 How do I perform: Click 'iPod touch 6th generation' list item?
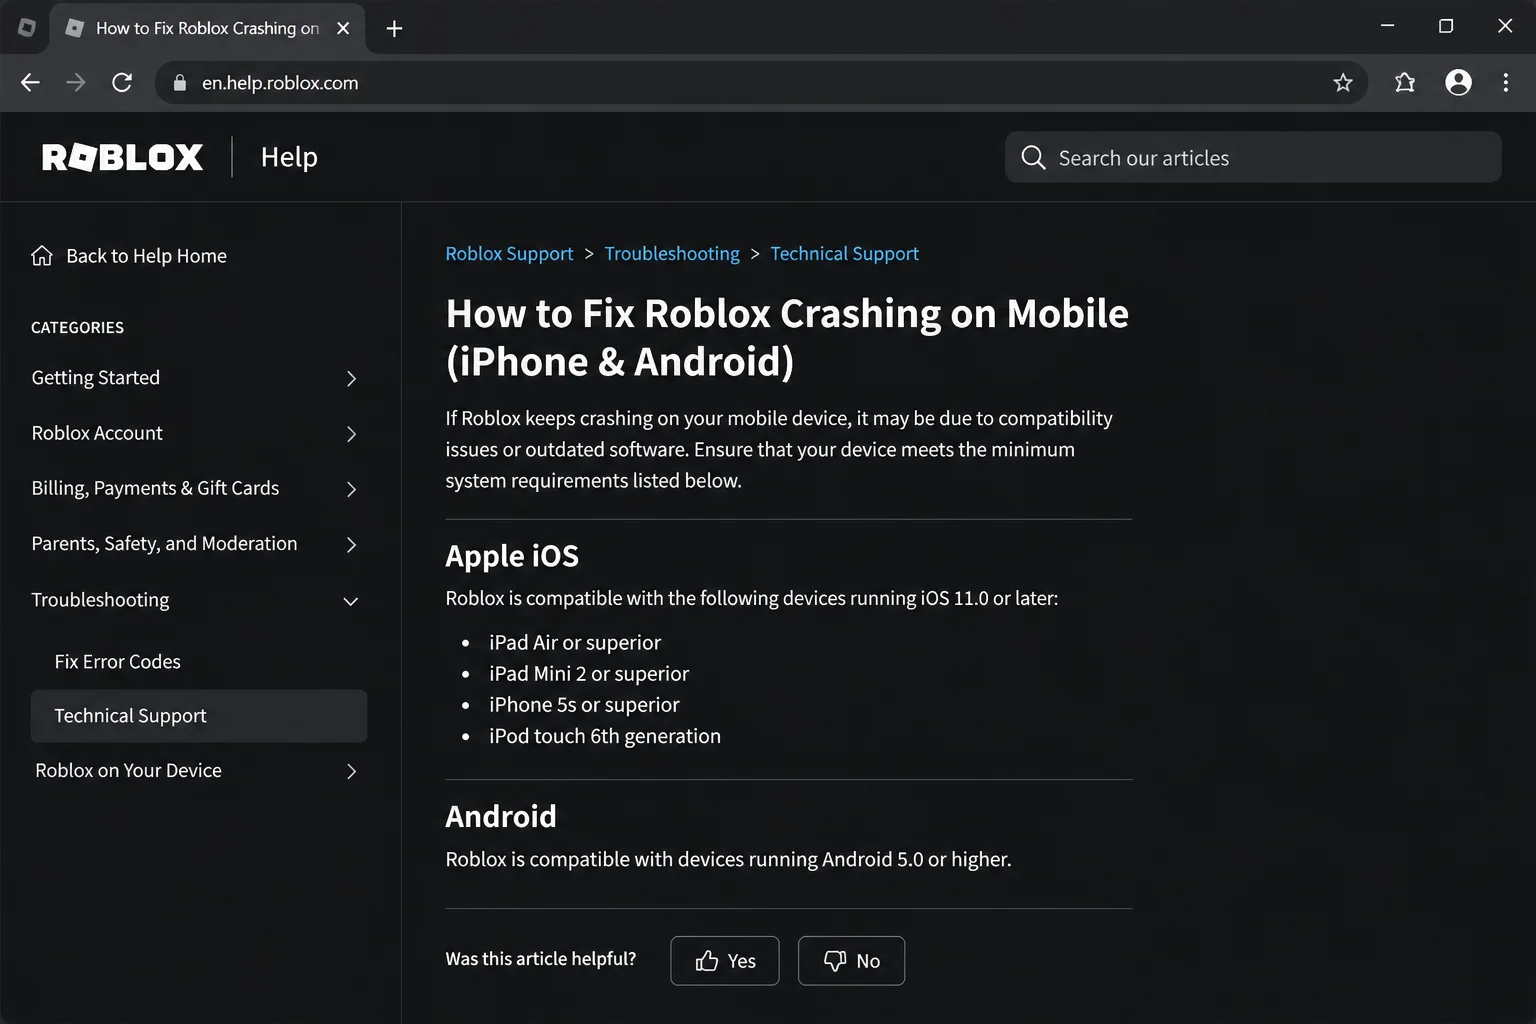coord(605,736)
